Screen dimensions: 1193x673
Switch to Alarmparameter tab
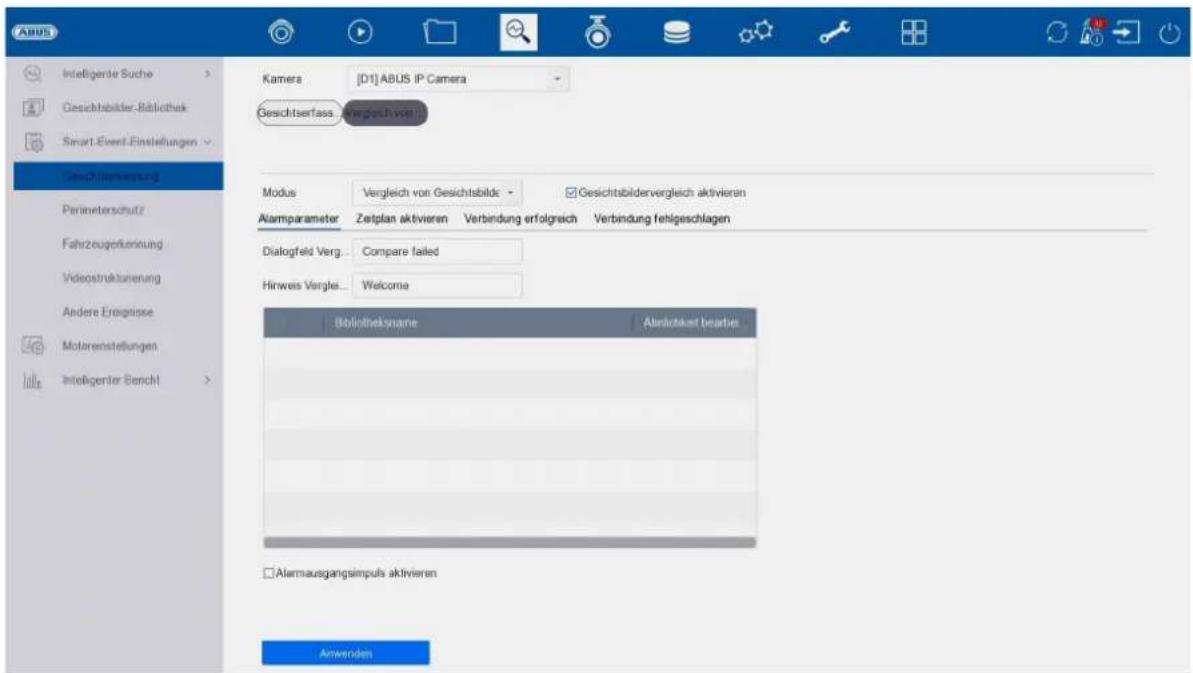click(298, 218)
